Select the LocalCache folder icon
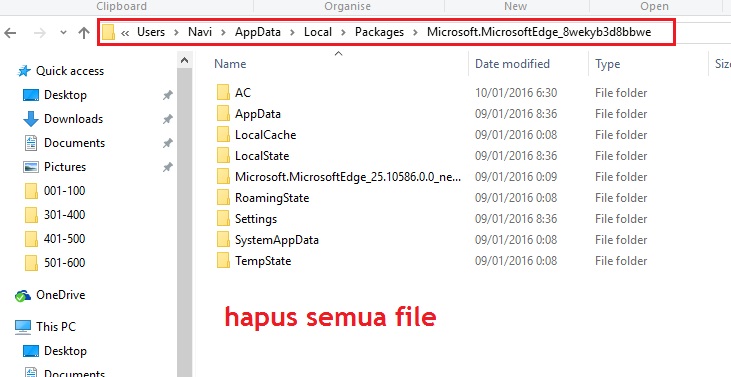Screen dimensions: 731x377 coord(223,135)
